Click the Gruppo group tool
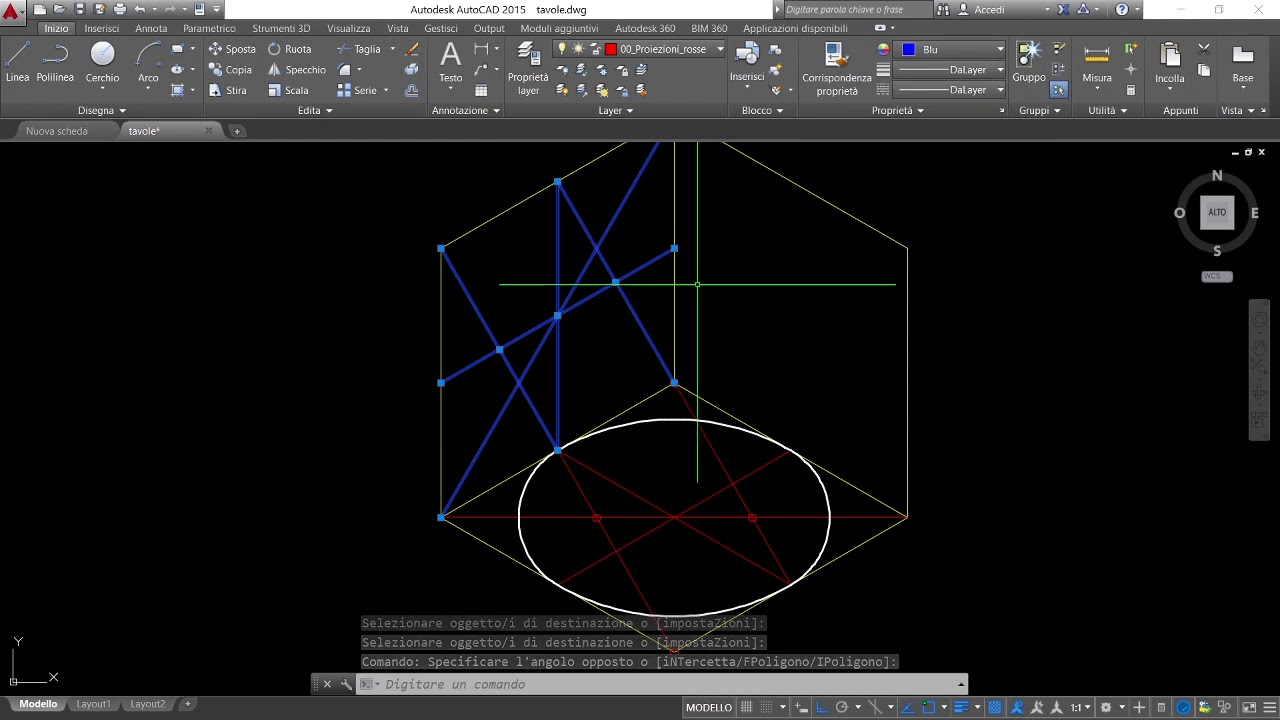1280x720 pixels. click(1029, 62)
